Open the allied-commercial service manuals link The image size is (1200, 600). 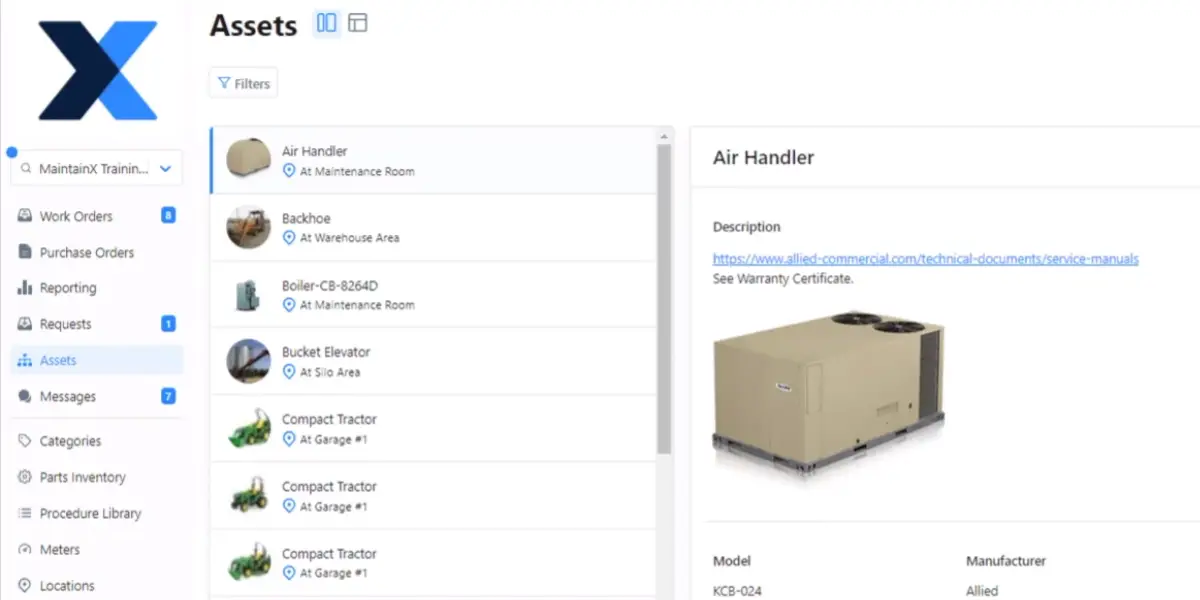[925, 259]
